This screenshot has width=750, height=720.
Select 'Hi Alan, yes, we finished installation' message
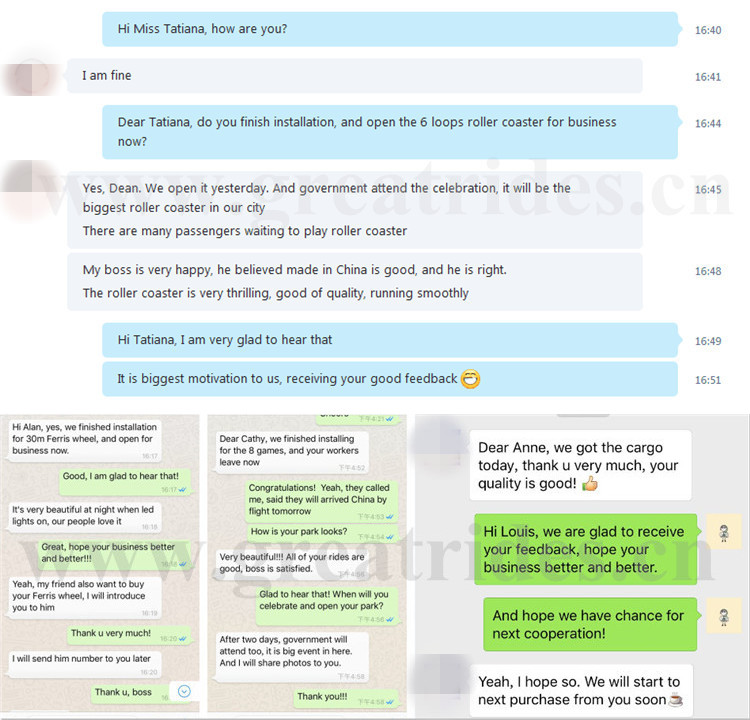pyautogui.click(x=85, y=440)
